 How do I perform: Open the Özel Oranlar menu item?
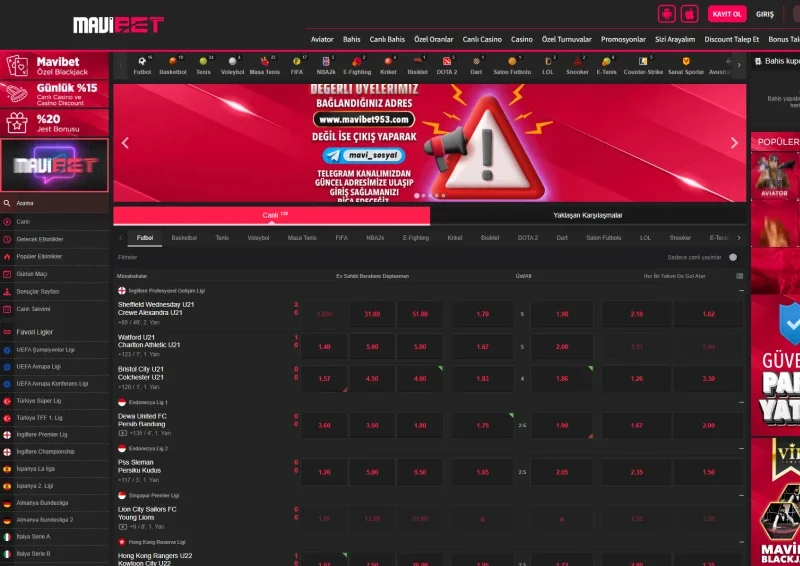point(434,39)
